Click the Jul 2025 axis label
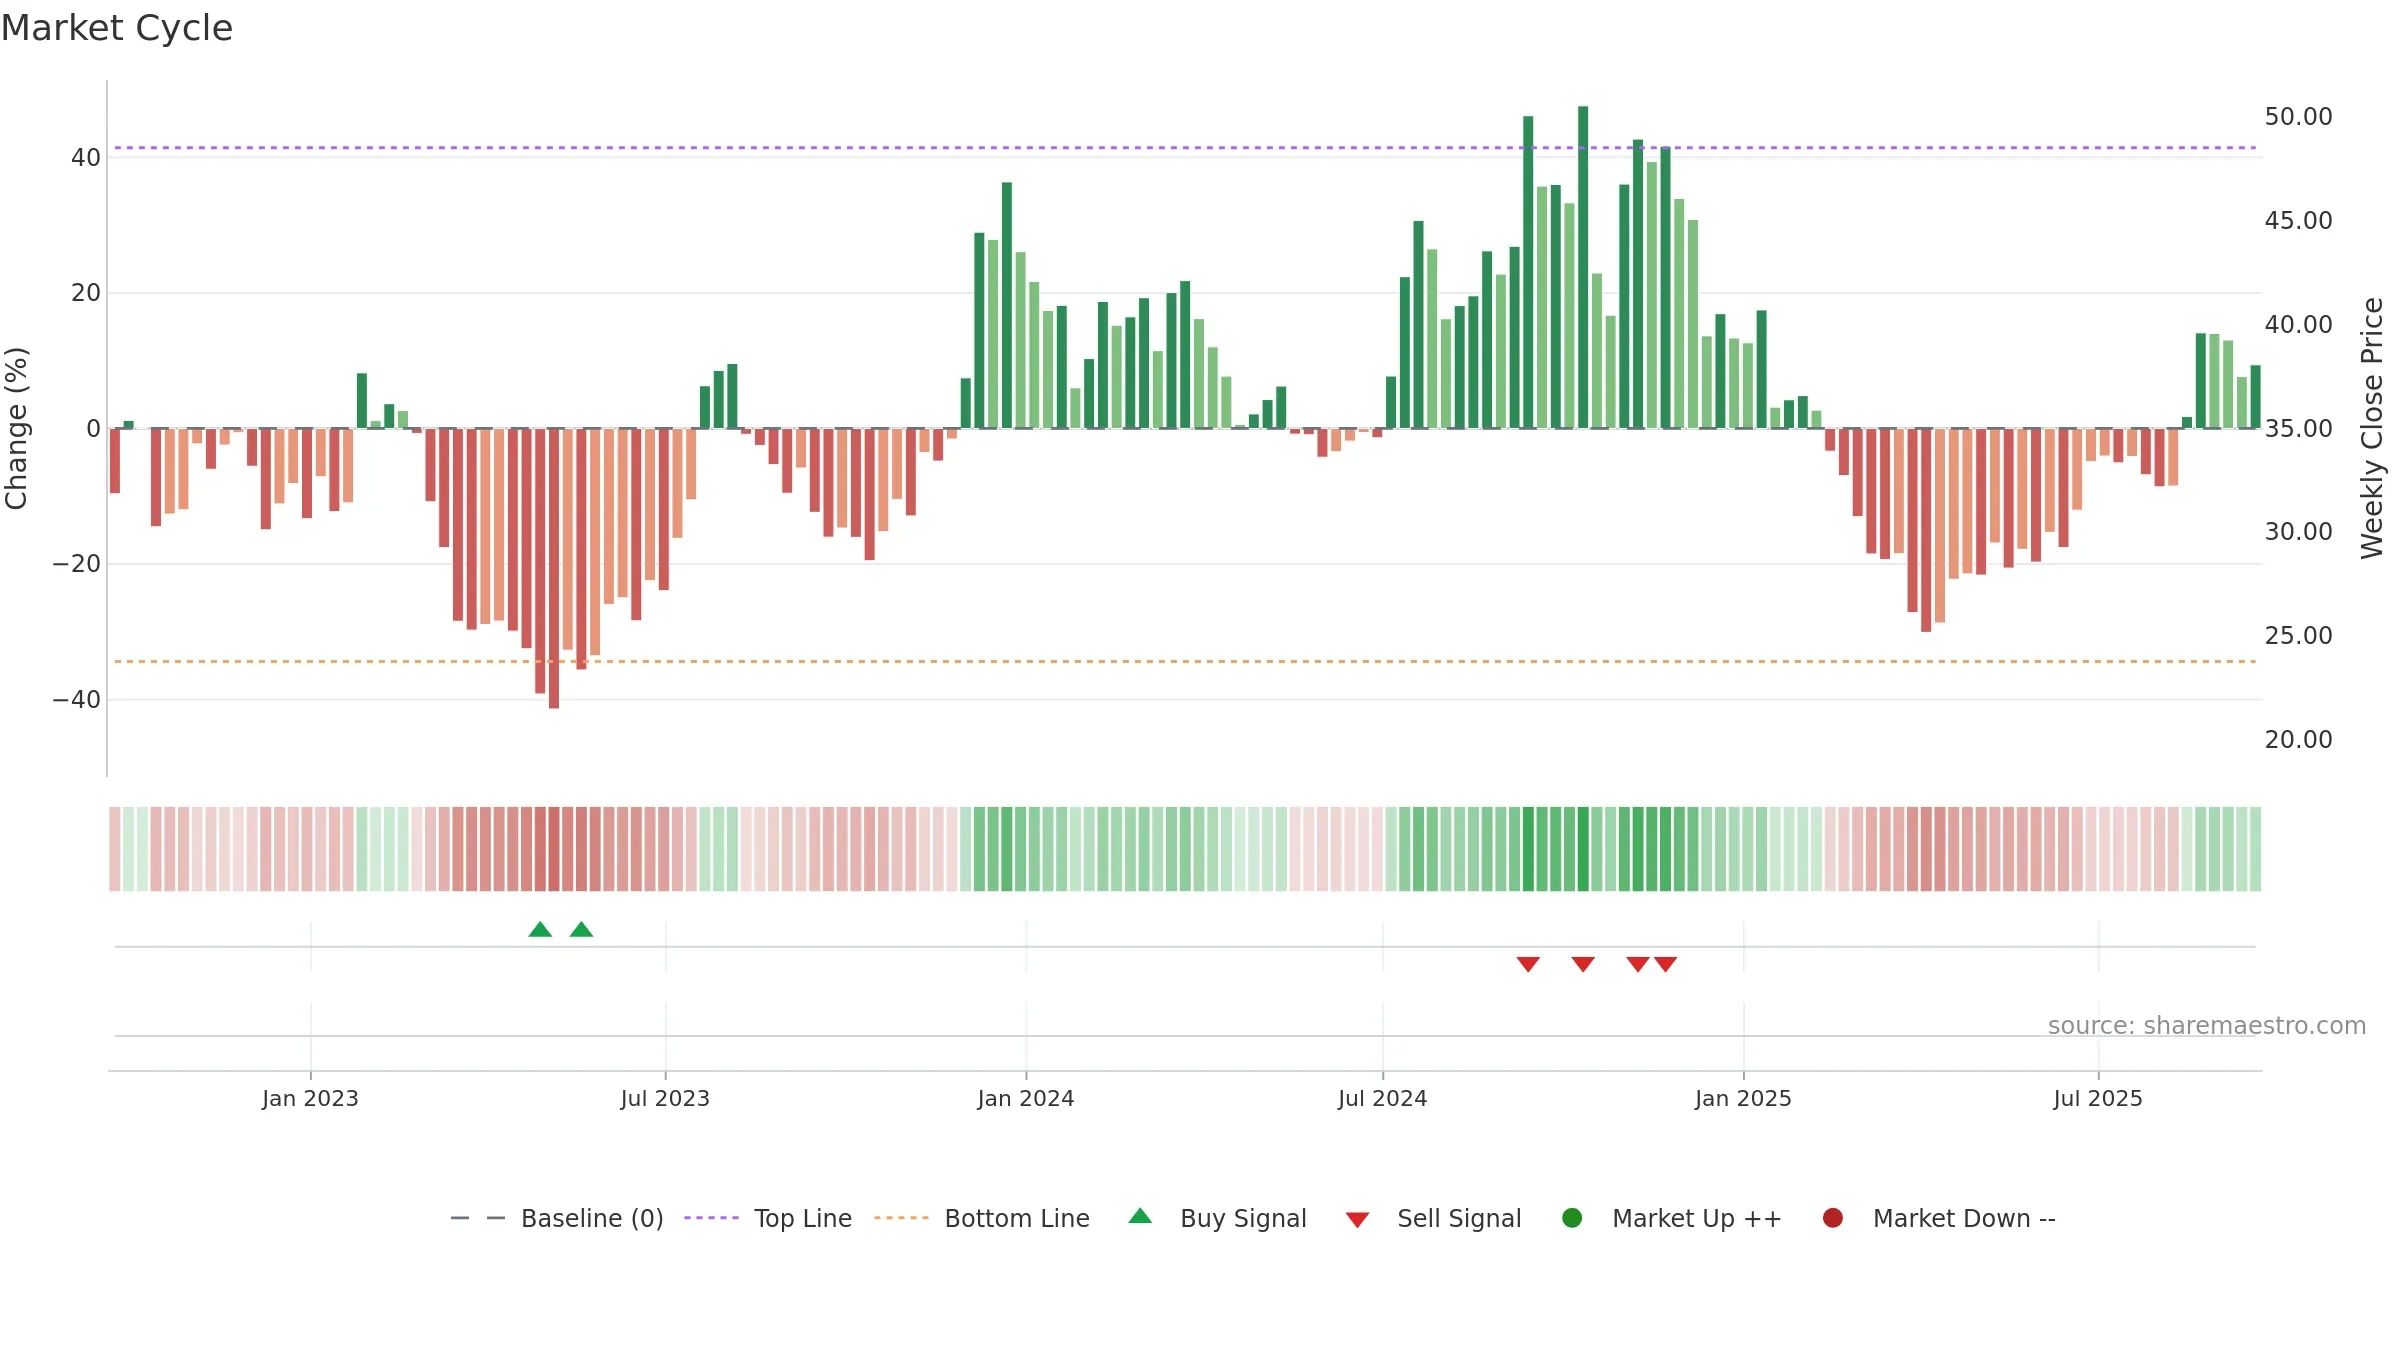 pyautogui.click(x=2098, y=1098)
